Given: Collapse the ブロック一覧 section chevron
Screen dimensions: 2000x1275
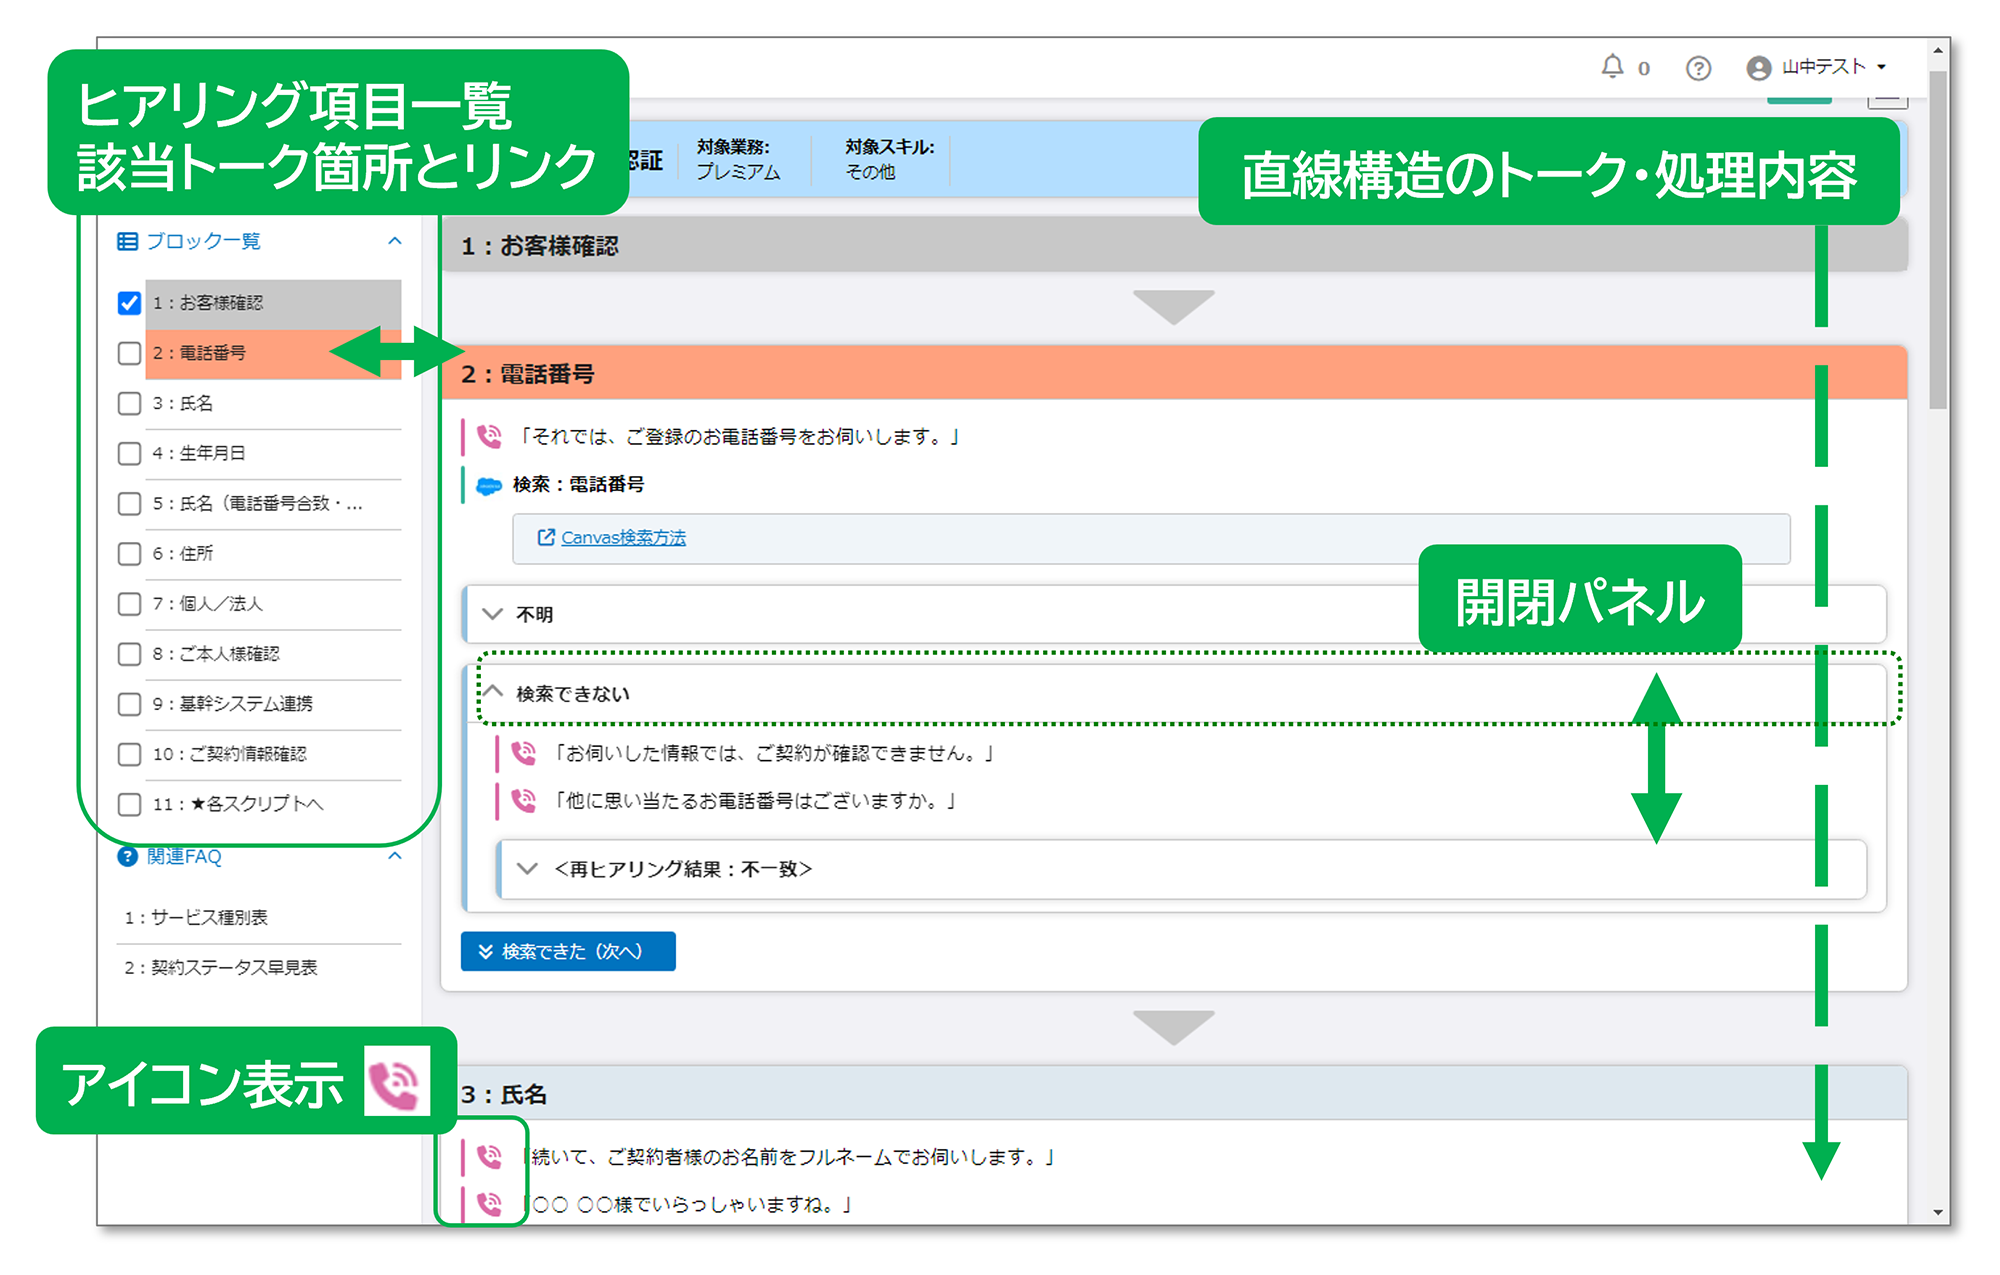Looking at the screenshot, I should pyautogui.click(x=394, y=241).
